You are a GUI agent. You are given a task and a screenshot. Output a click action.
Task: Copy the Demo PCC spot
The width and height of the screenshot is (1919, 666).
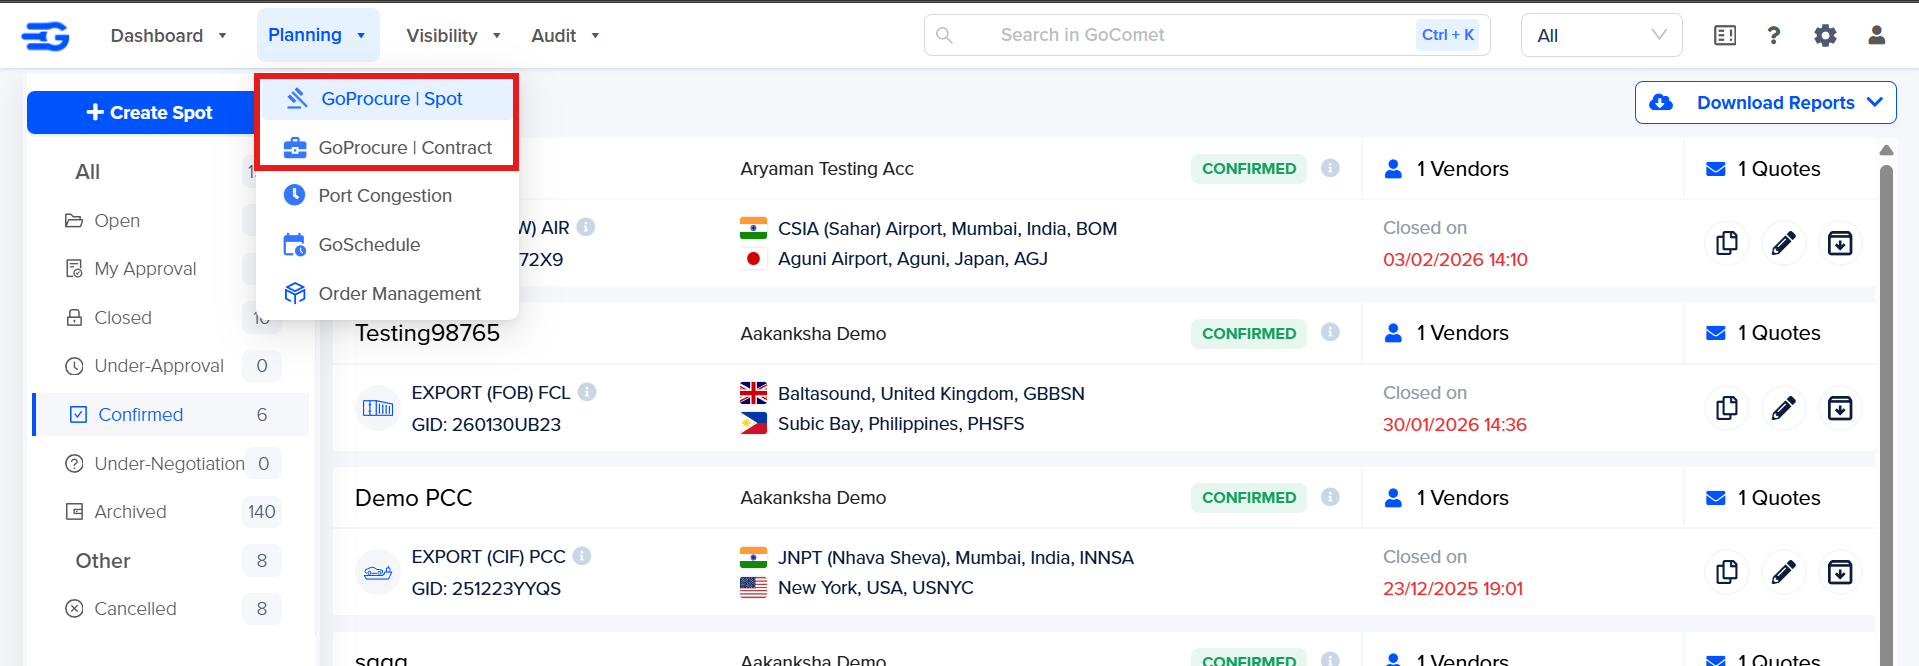(x=1727, y=572)
